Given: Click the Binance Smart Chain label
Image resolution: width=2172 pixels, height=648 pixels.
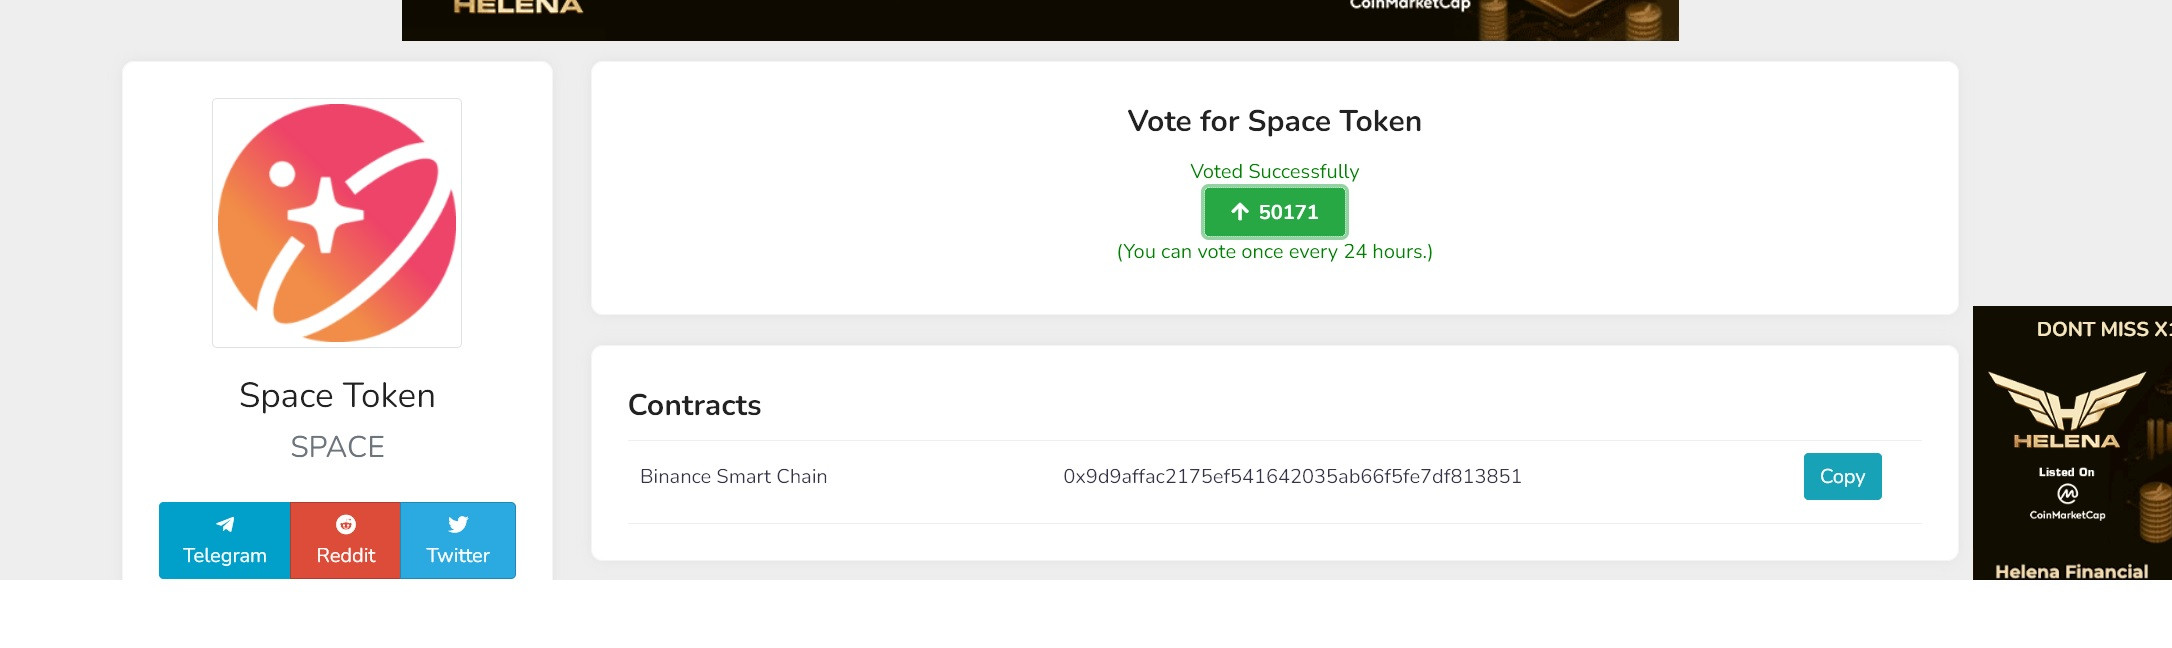Looking at the screenshot, I should 733,477.
